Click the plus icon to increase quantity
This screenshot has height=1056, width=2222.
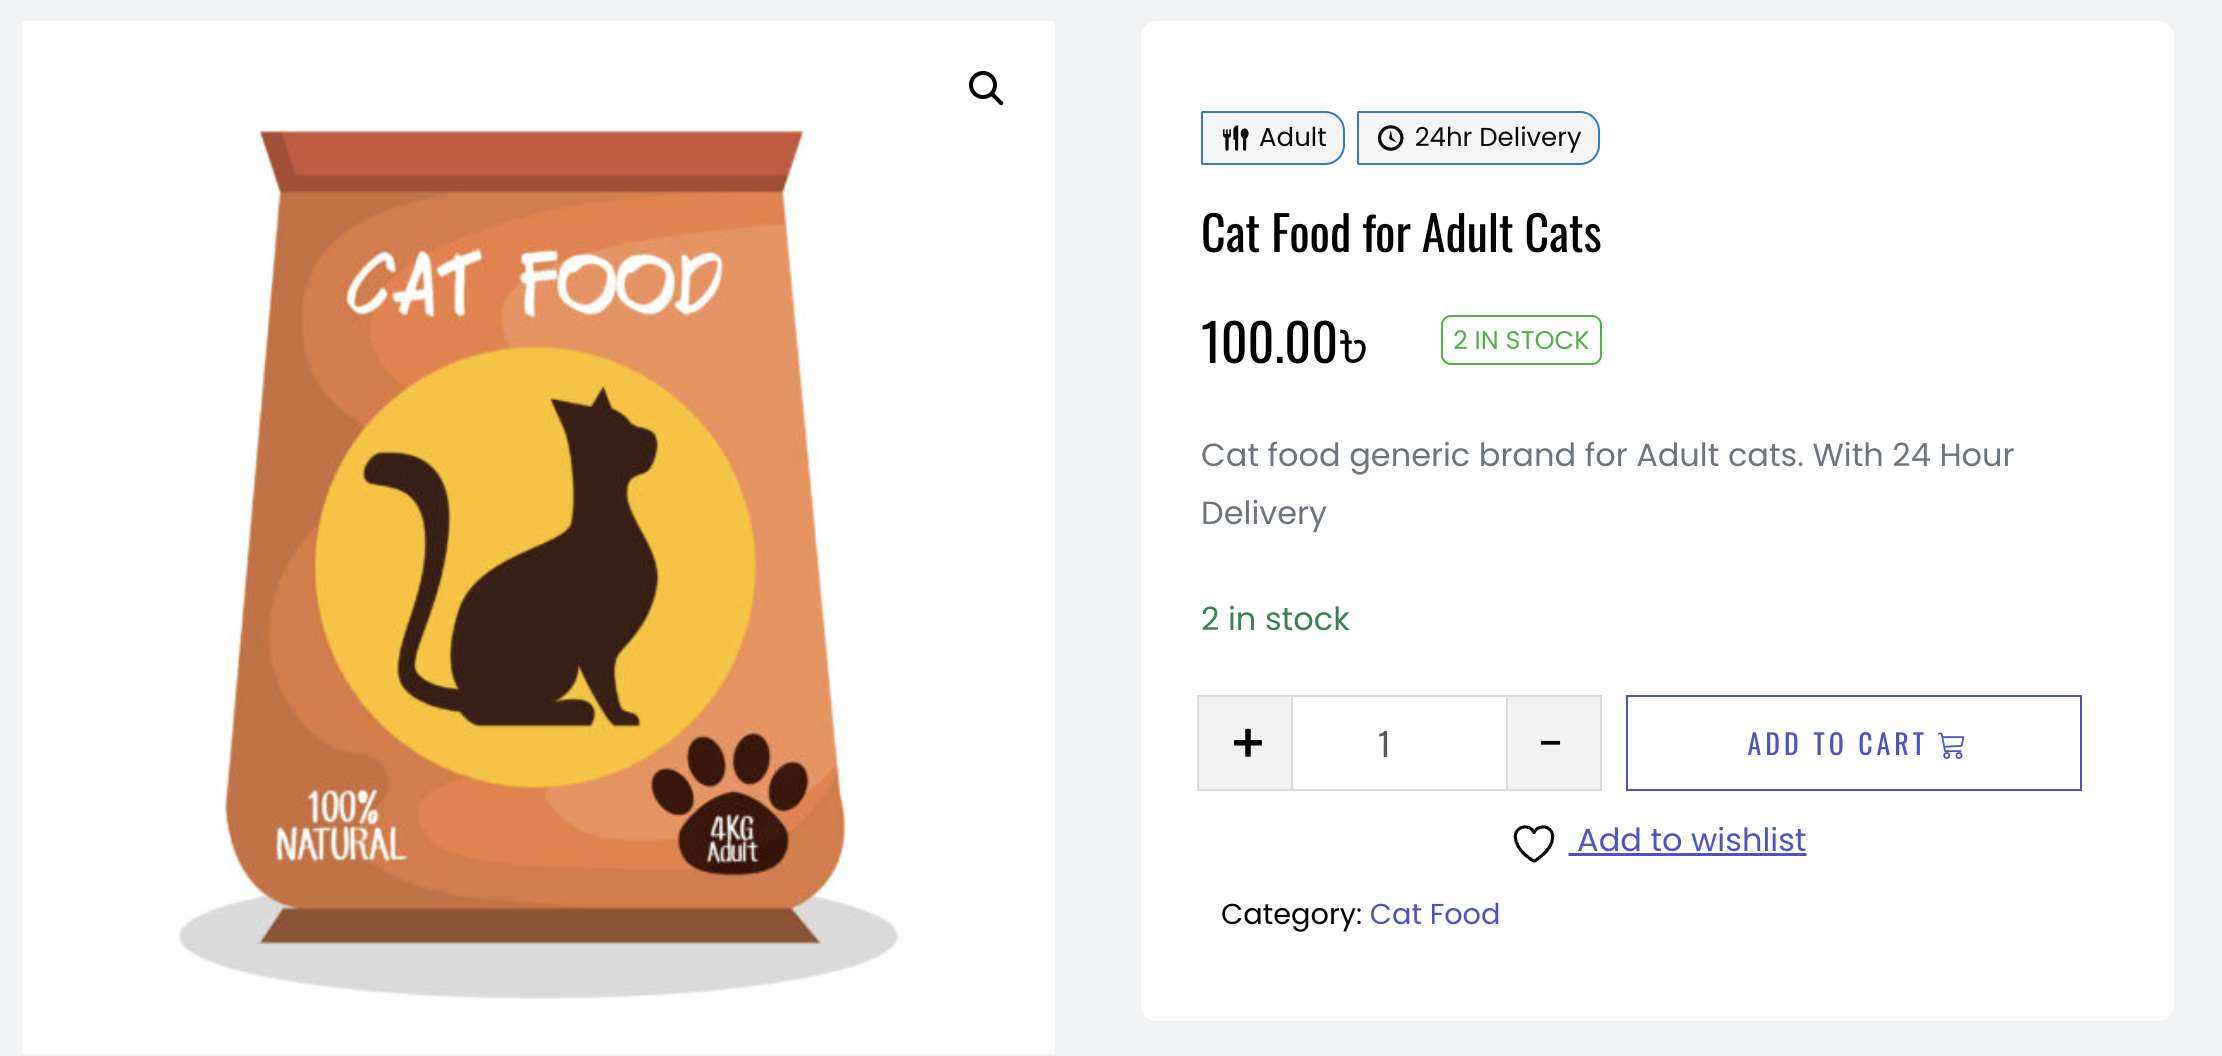tap(1245, 742)
